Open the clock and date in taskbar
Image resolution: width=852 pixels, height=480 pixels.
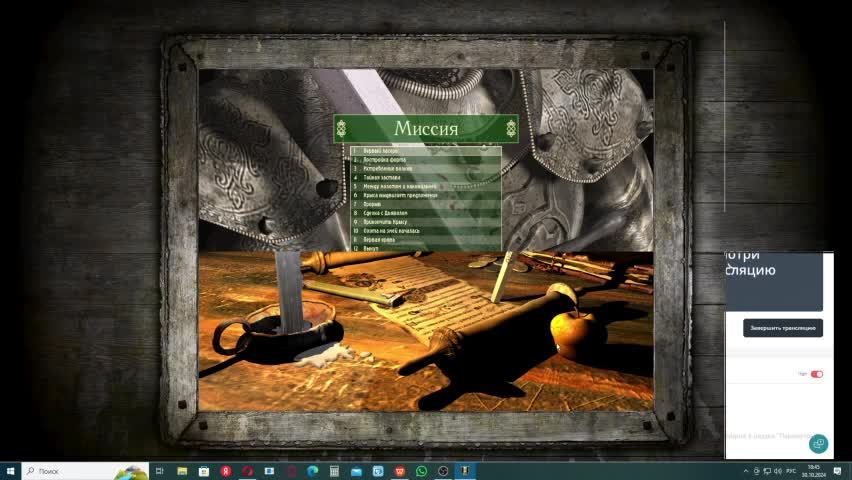813,471
